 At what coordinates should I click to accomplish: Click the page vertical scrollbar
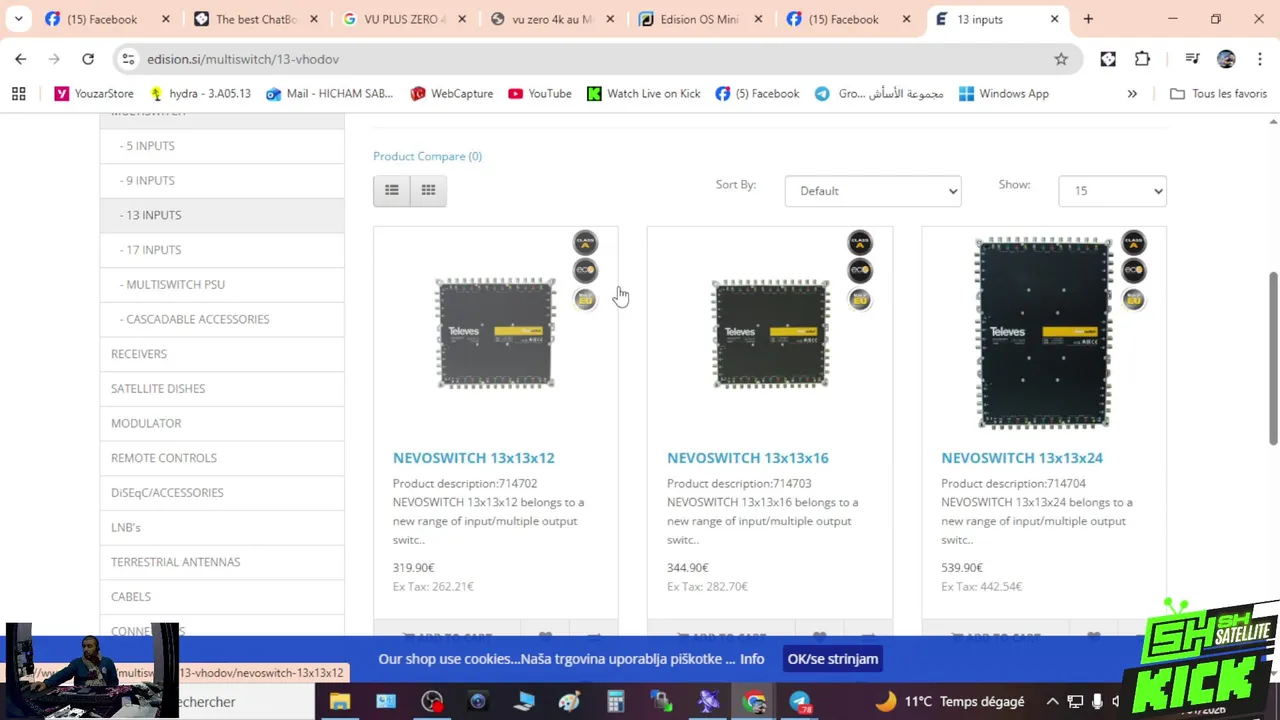[x=1273, y=358]
